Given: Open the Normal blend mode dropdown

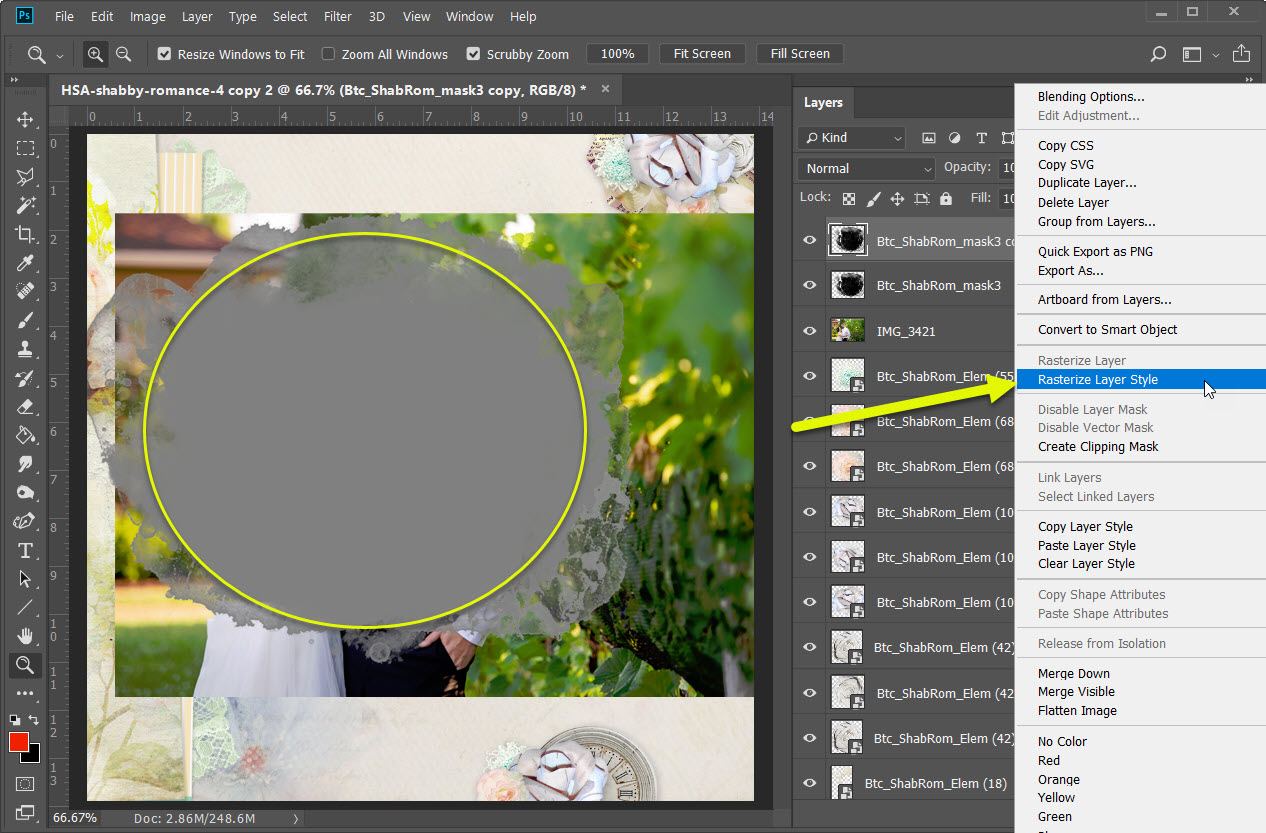Looking at the screenshot, I should (866, 168).
